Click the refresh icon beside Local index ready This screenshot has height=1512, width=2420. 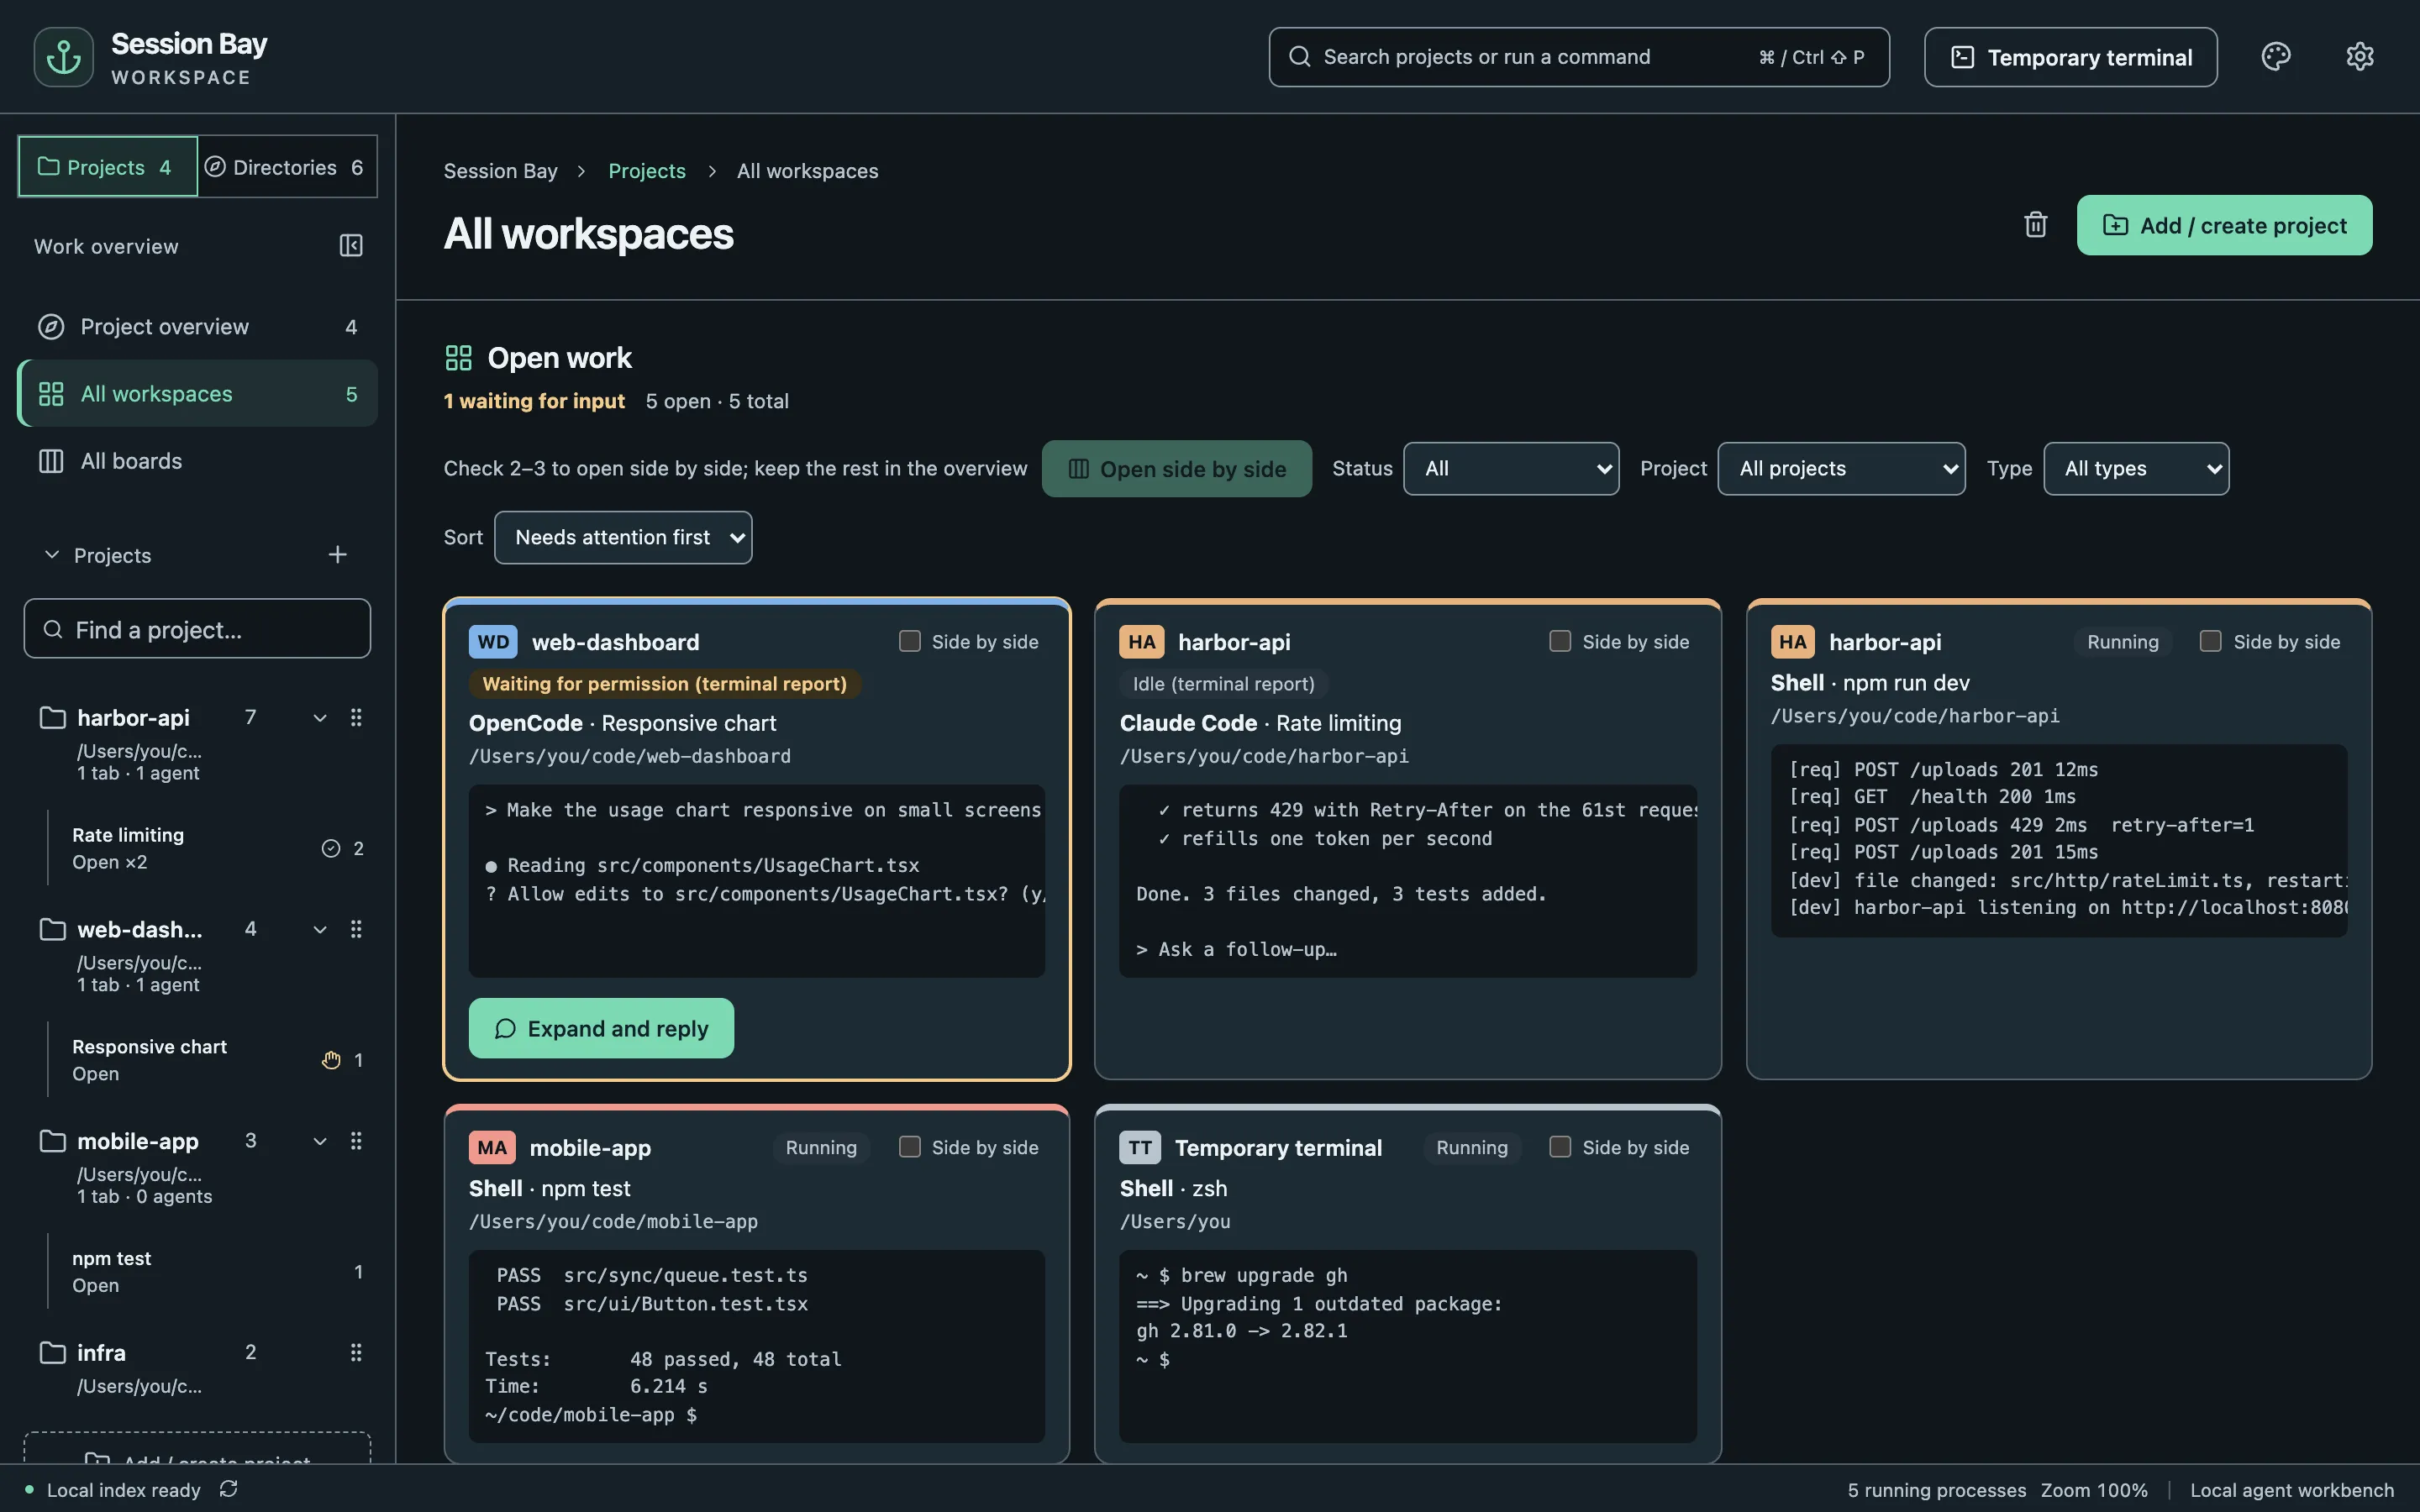point(229,1489)
